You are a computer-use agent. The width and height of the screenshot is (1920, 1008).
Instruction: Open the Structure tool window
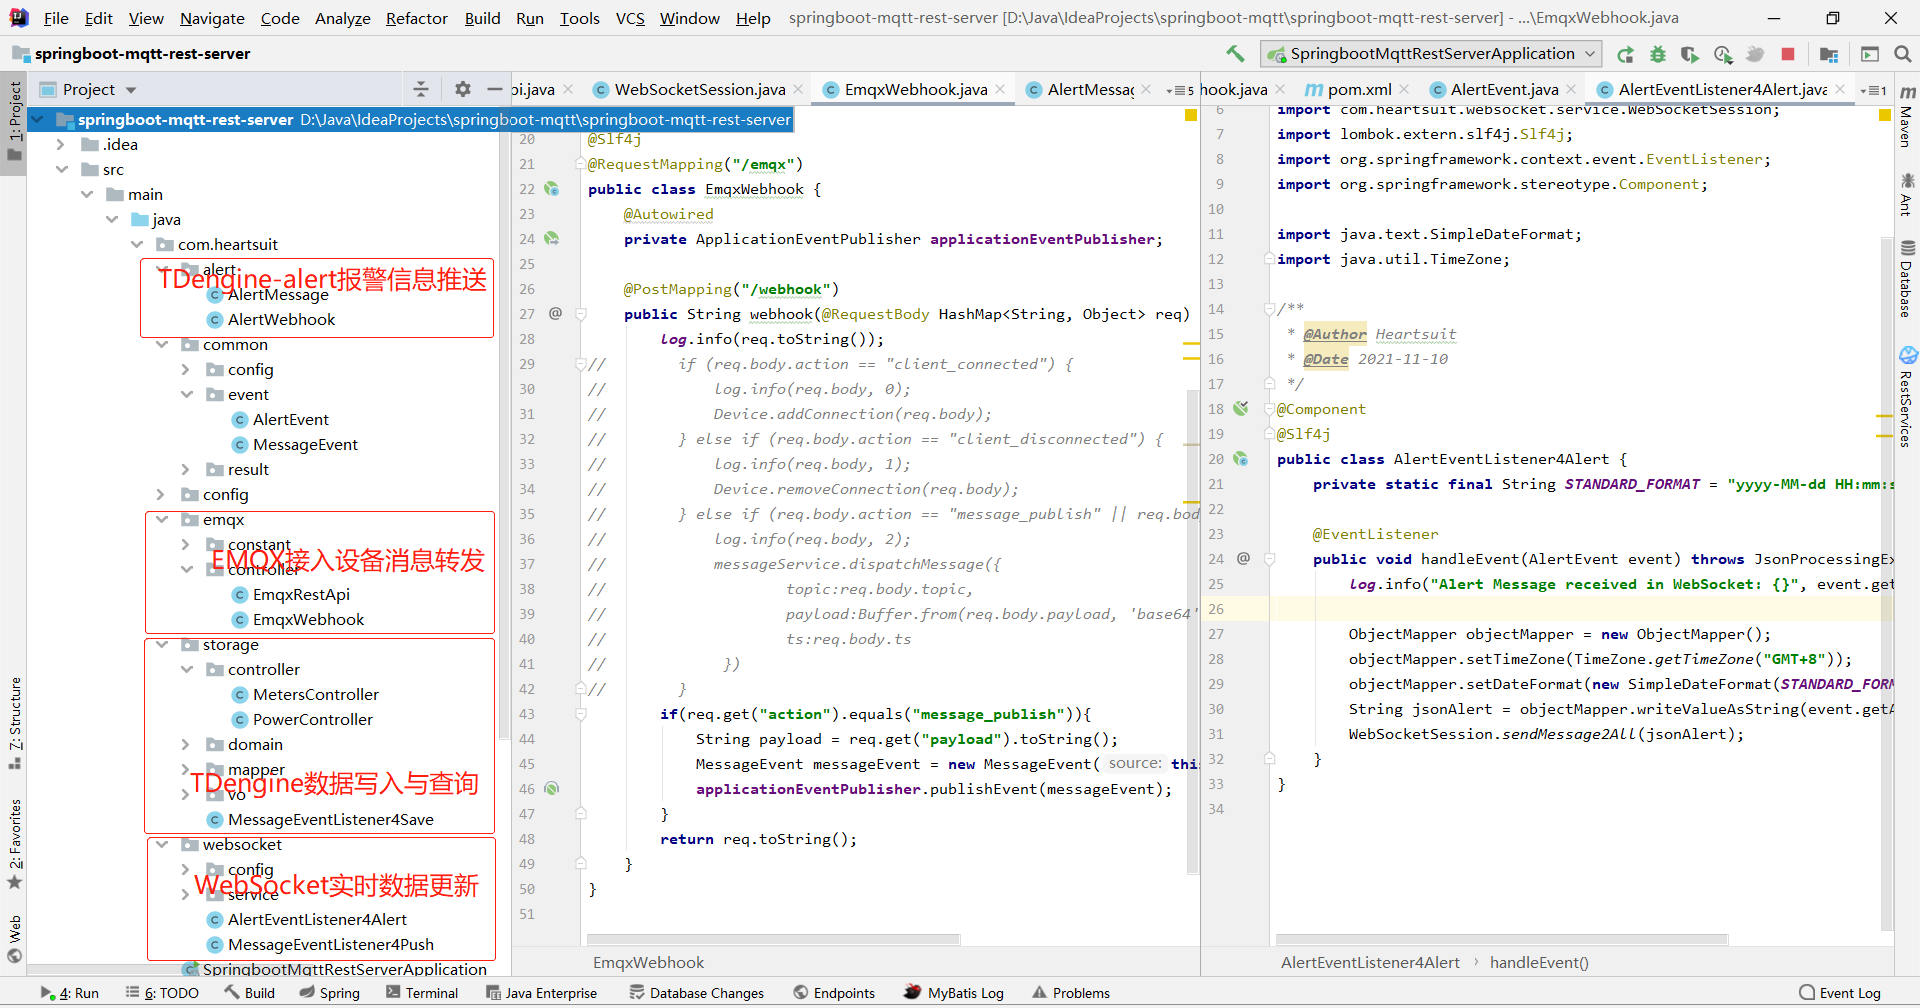tap(14, 723)
